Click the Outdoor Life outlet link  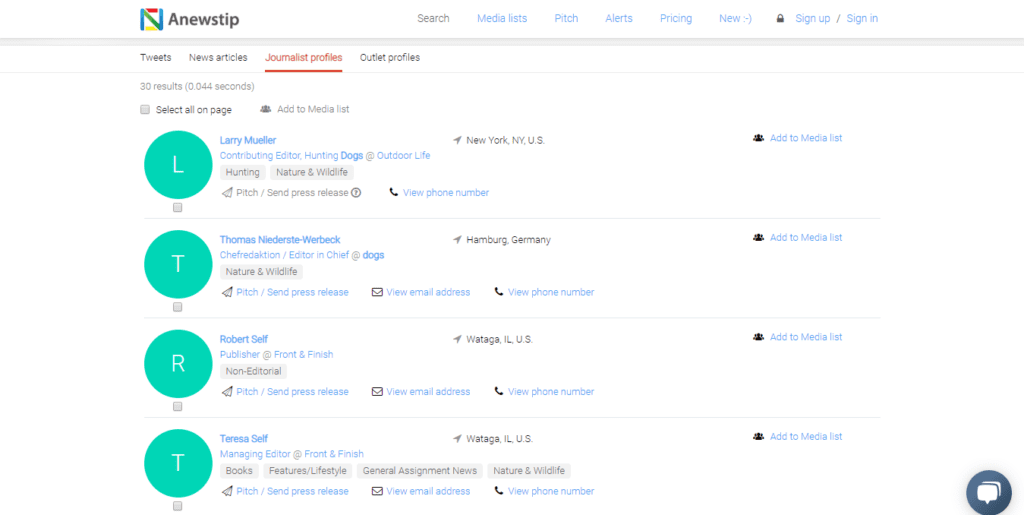click(x=404, y=155)
